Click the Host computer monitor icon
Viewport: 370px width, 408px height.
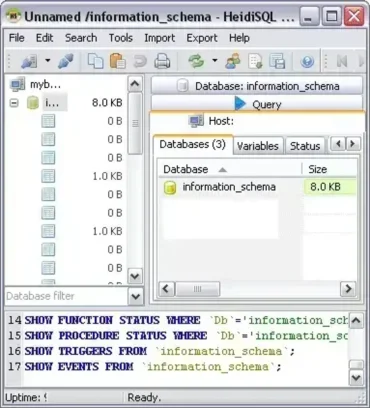(x=196, y=121)
